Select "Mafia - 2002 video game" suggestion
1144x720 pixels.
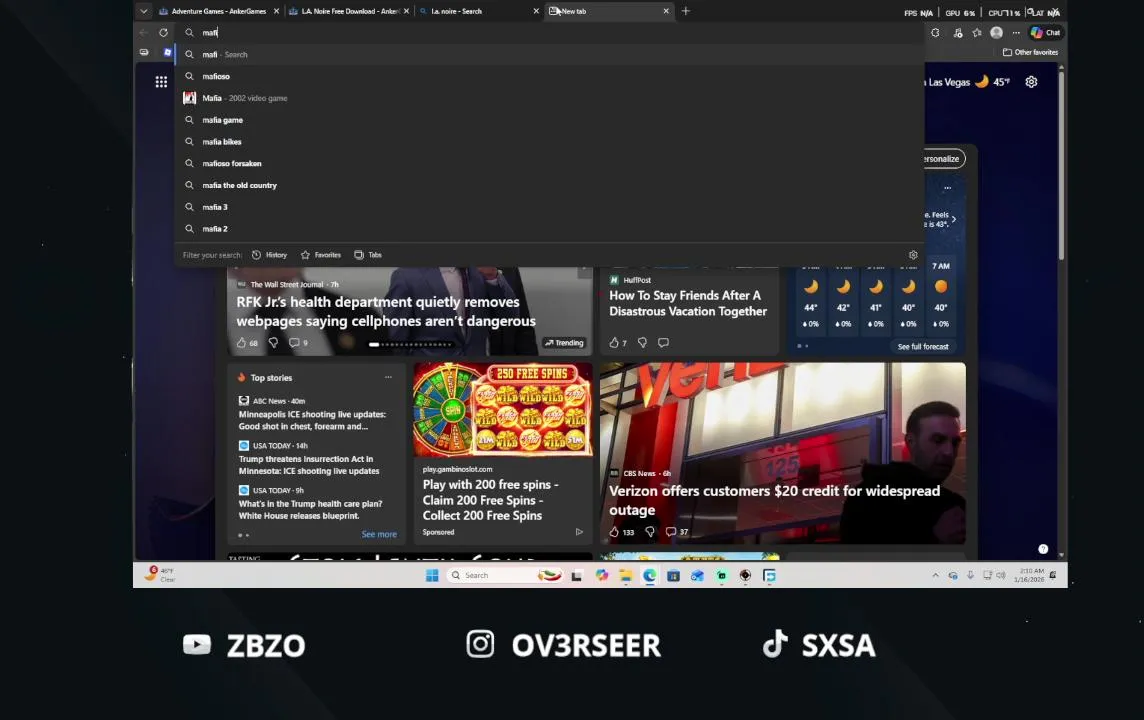[549, 98]
